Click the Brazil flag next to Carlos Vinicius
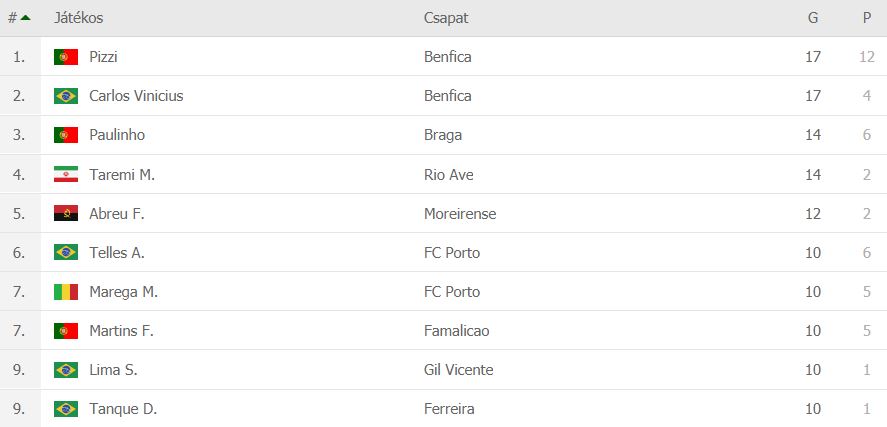Screen dimensions: 887x427 [66, 96]
